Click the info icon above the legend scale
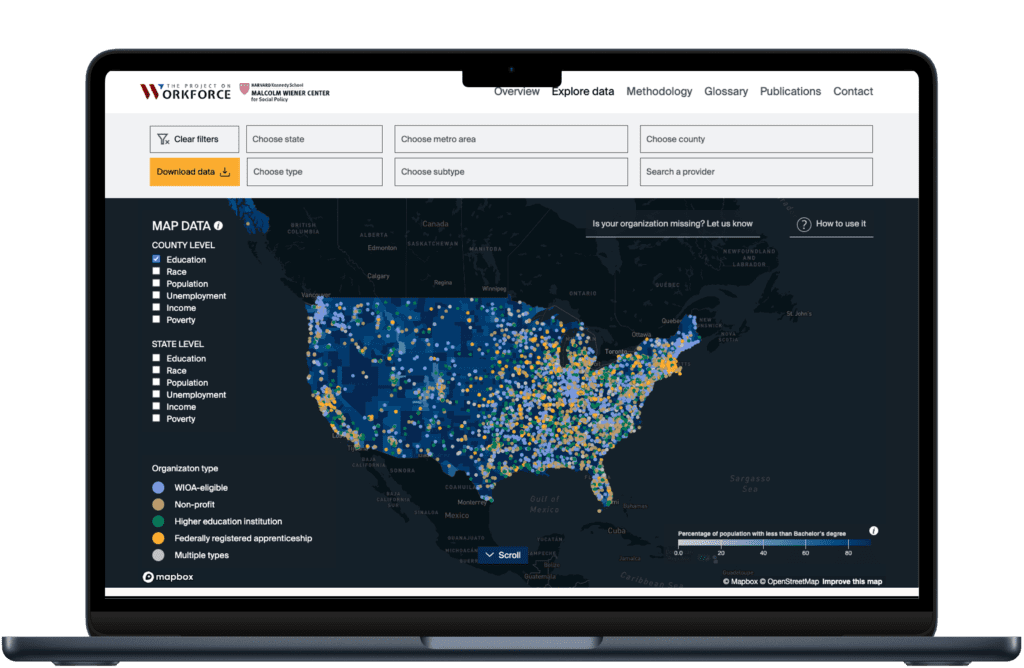The width and height of the screenshot is (1024, 668). pyautogui.click(x=873, y=531)
